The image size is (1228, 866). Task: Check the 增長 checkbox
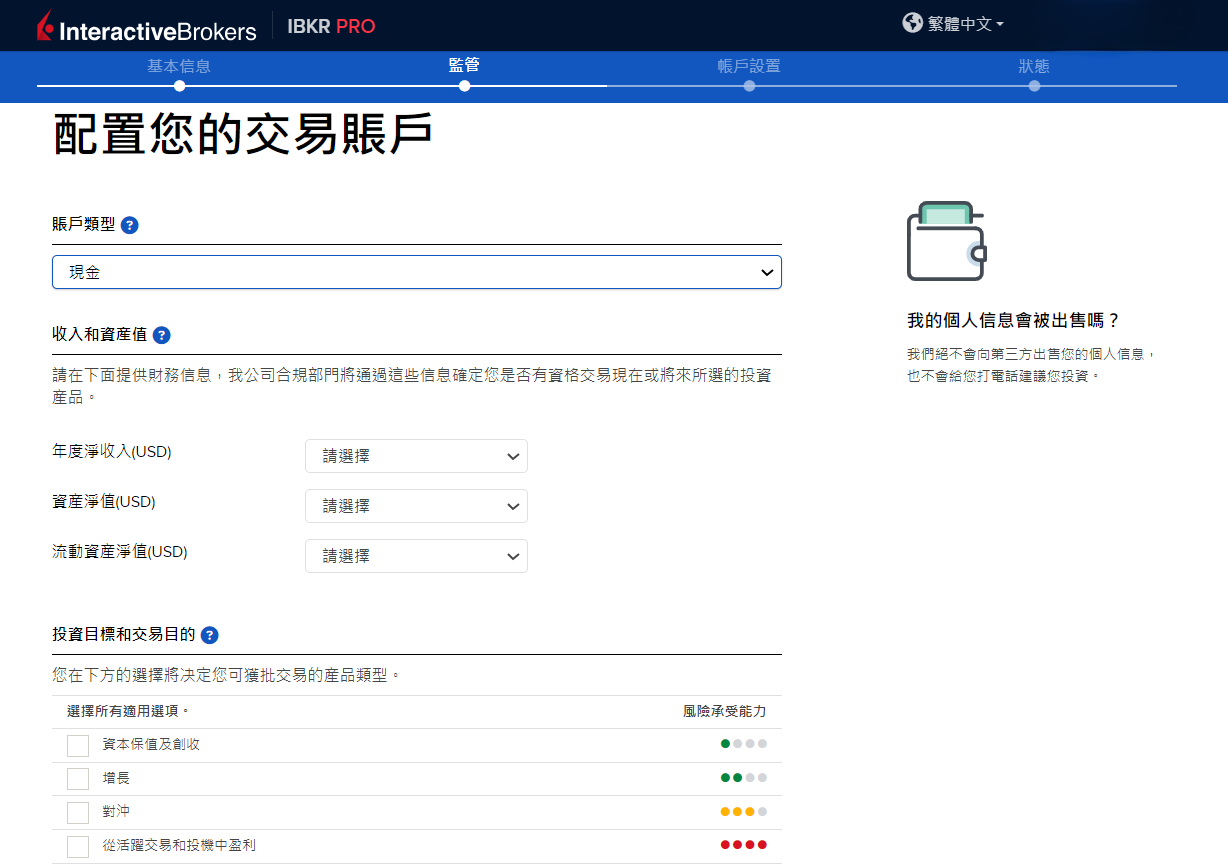(78, 779)
